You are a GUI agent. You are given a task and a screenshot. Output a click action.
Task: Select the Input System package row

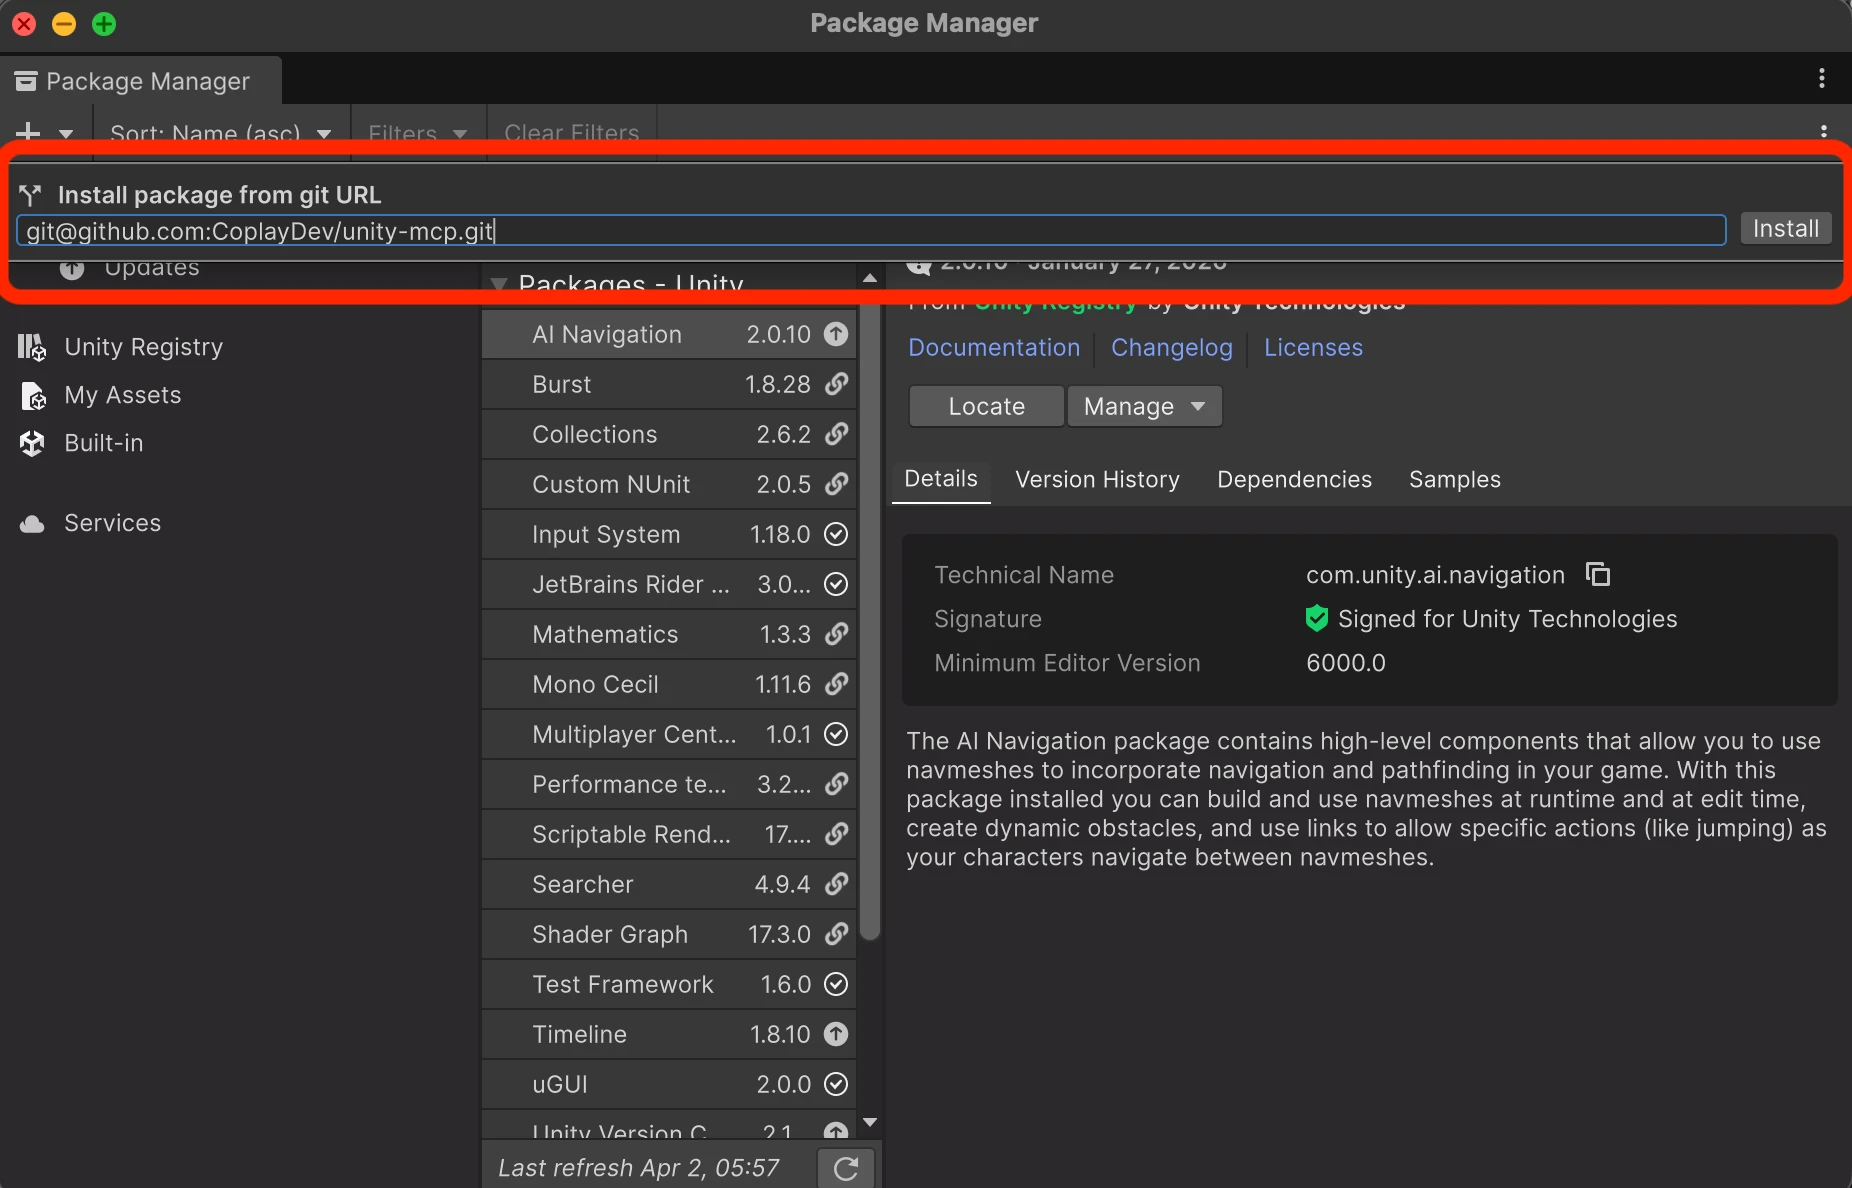[668, 534]
